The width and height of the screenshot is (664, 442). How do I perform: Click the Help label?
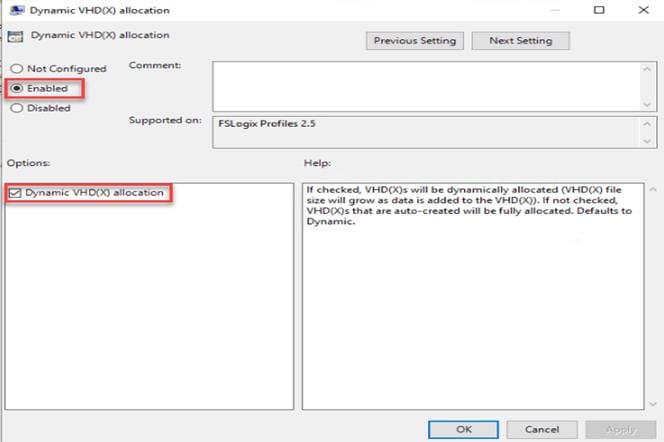coord(317,163)
